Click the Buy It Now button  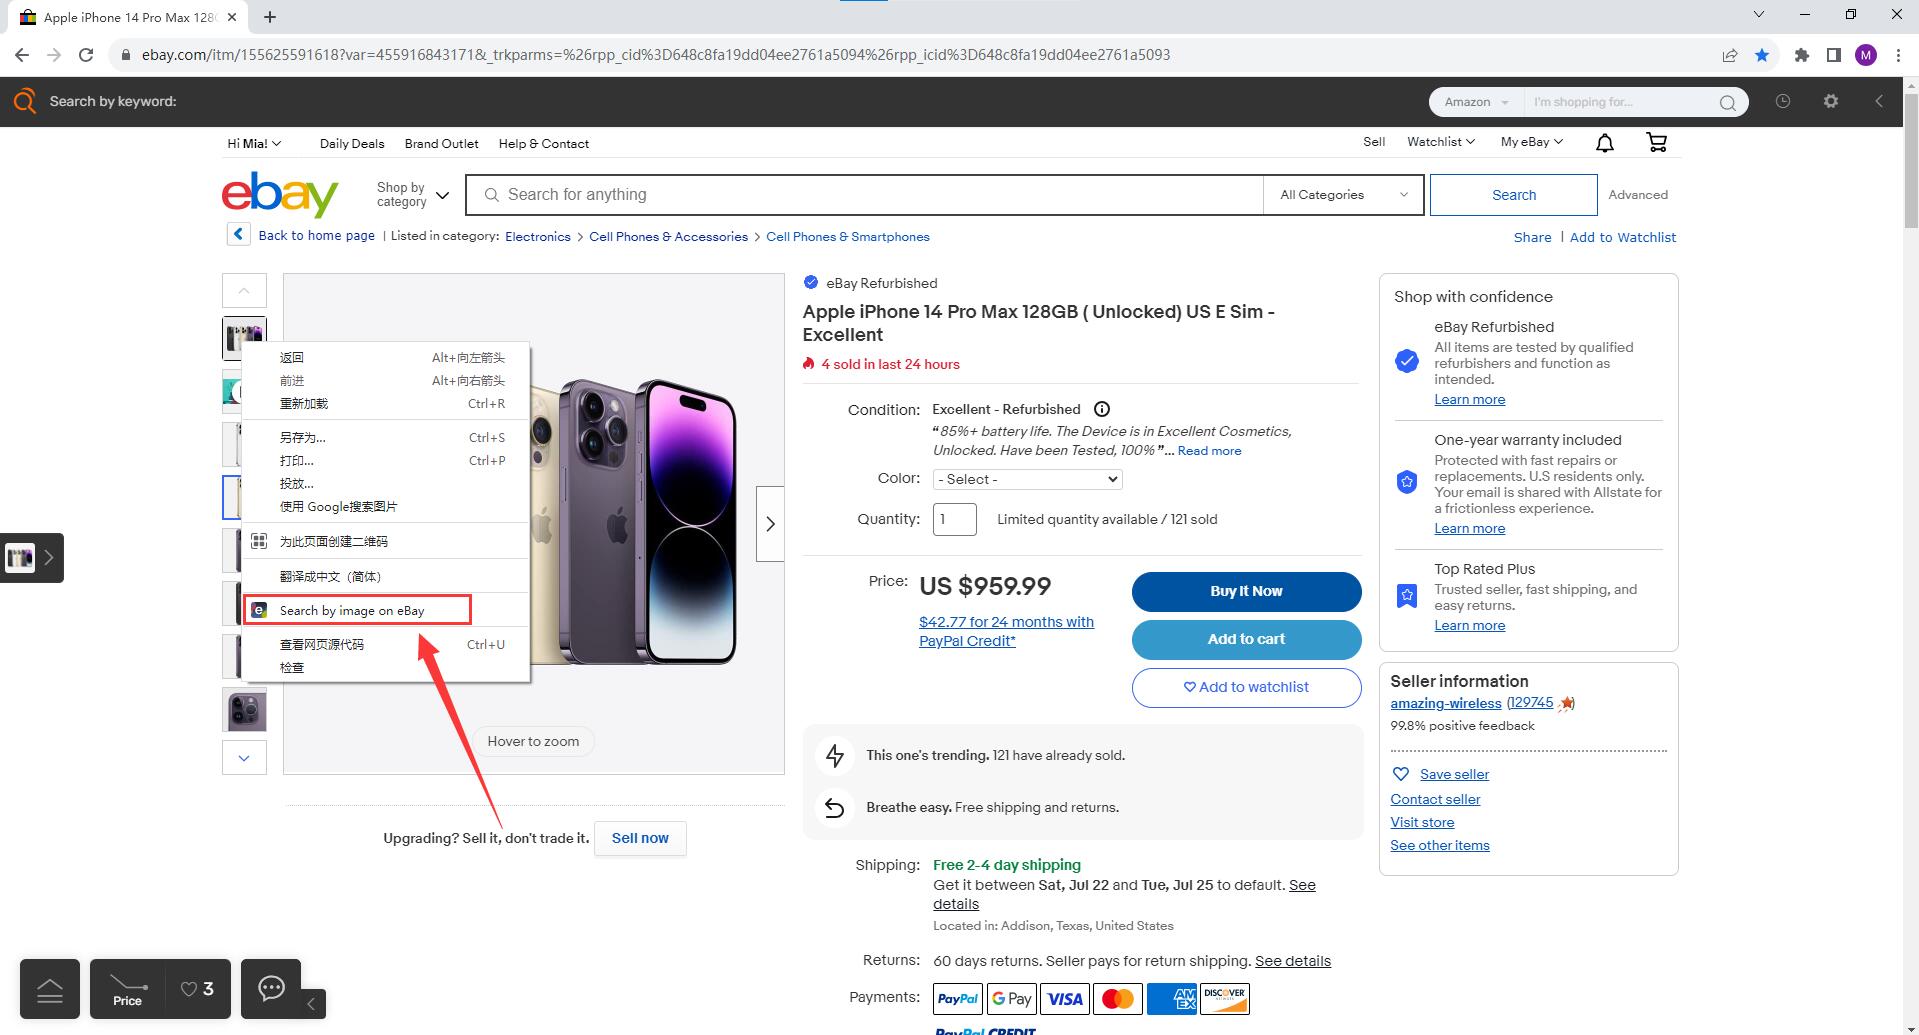(x=1246, y=591)
